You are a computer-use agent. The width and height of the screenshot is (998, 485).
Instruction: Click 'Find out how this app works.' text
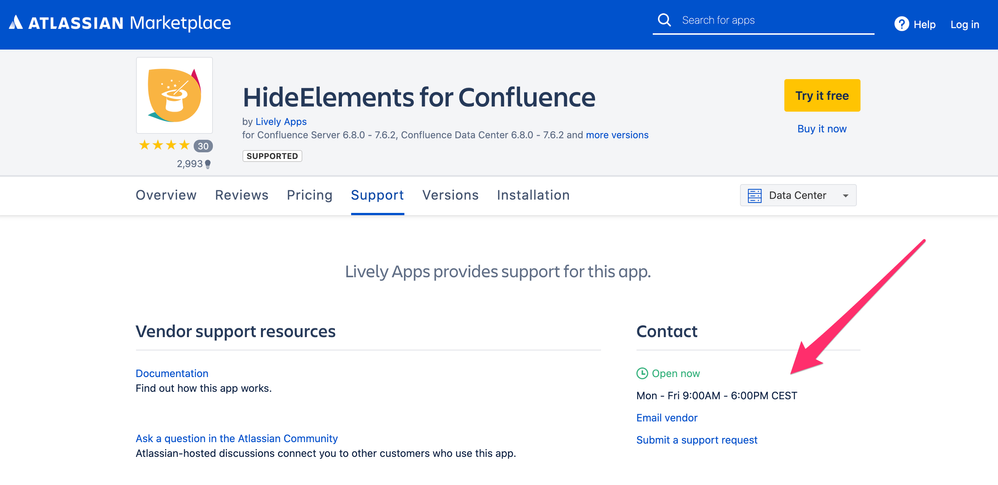(204, 388)
